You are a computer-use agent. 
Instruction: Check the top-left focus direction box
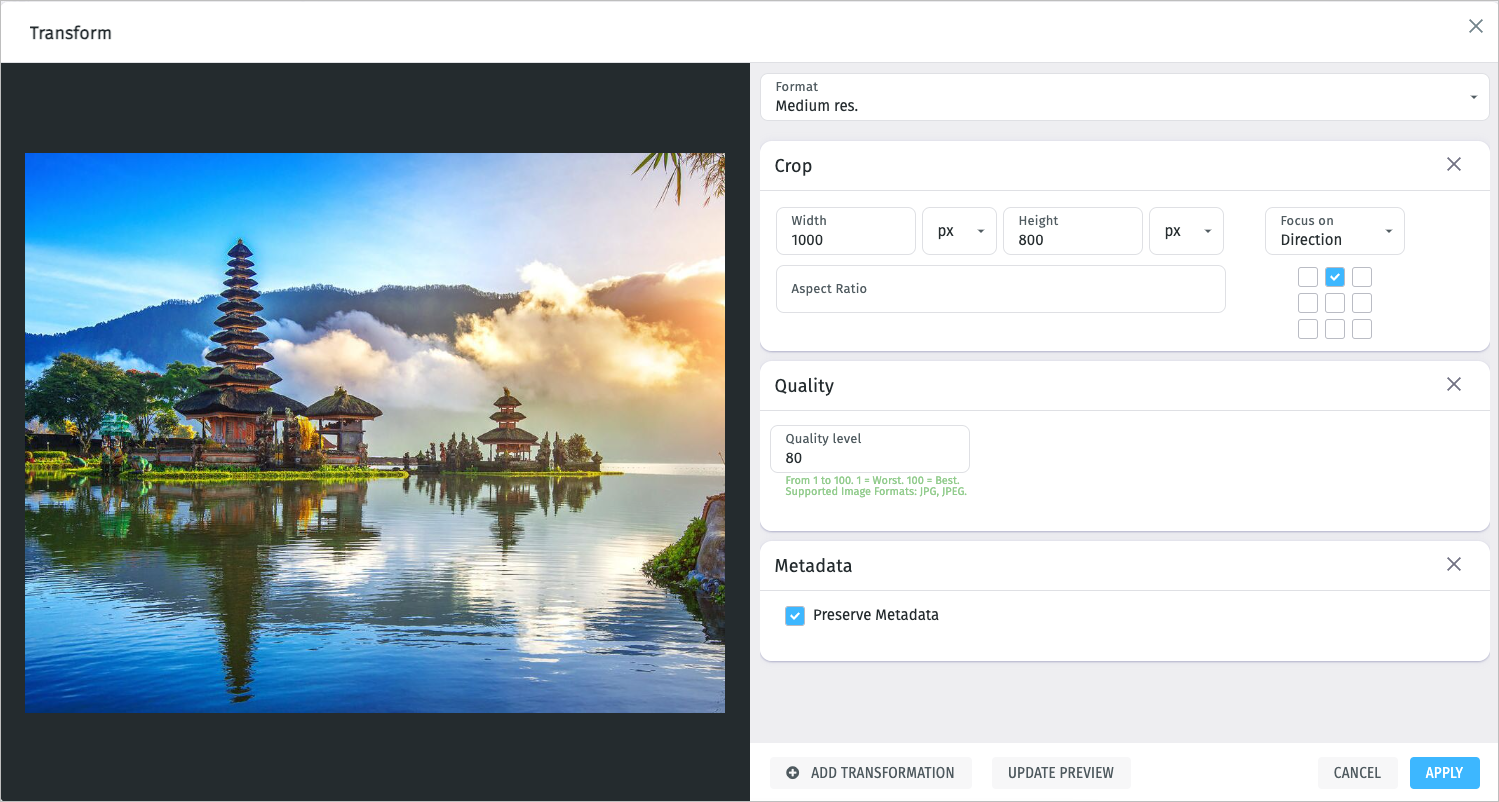[1307, 277]
